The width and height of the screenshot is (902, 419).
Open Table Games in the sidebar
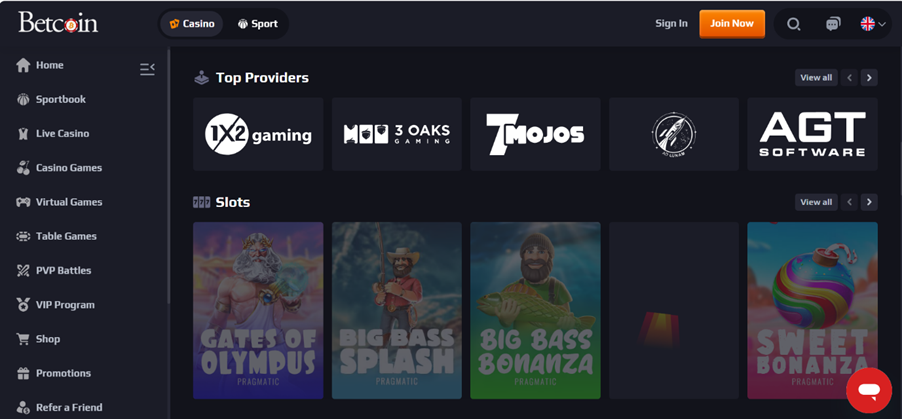(x=66, y=237)
